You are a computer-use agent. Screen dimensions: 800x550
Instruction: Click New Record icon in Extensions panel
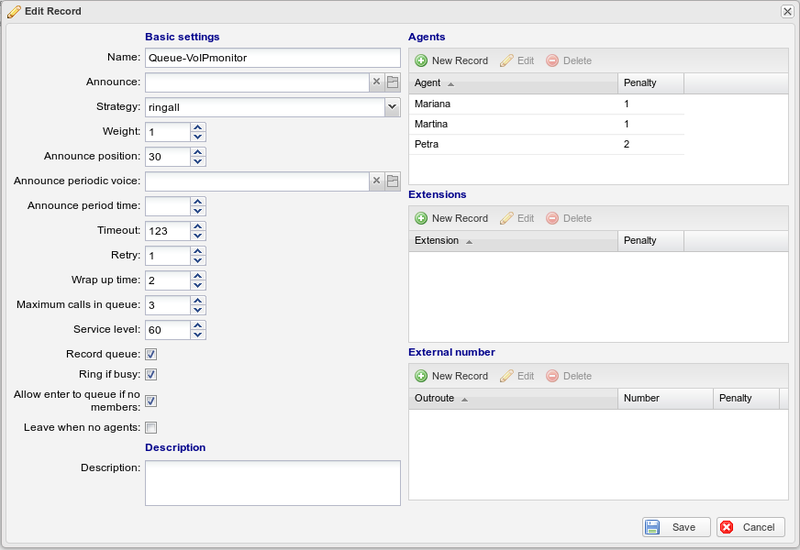click(421, 218)
